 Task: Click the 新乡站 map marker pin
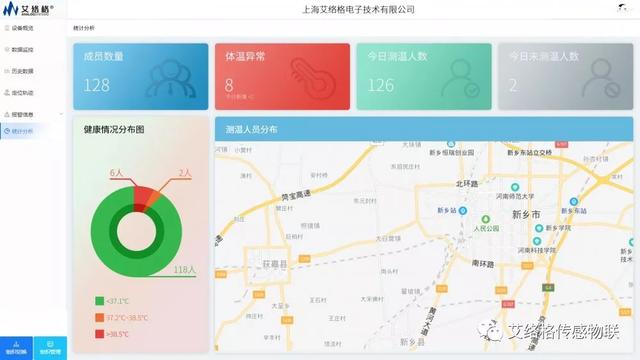[462, 211]
